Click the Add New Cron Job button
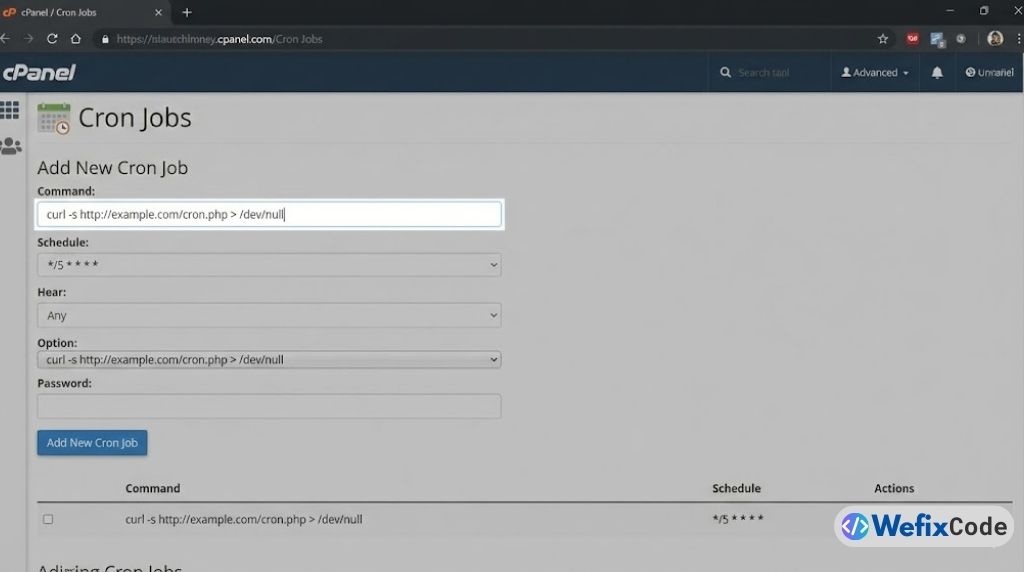The image size is (1024, 572). pyautogui.click(x=92, y=443)
